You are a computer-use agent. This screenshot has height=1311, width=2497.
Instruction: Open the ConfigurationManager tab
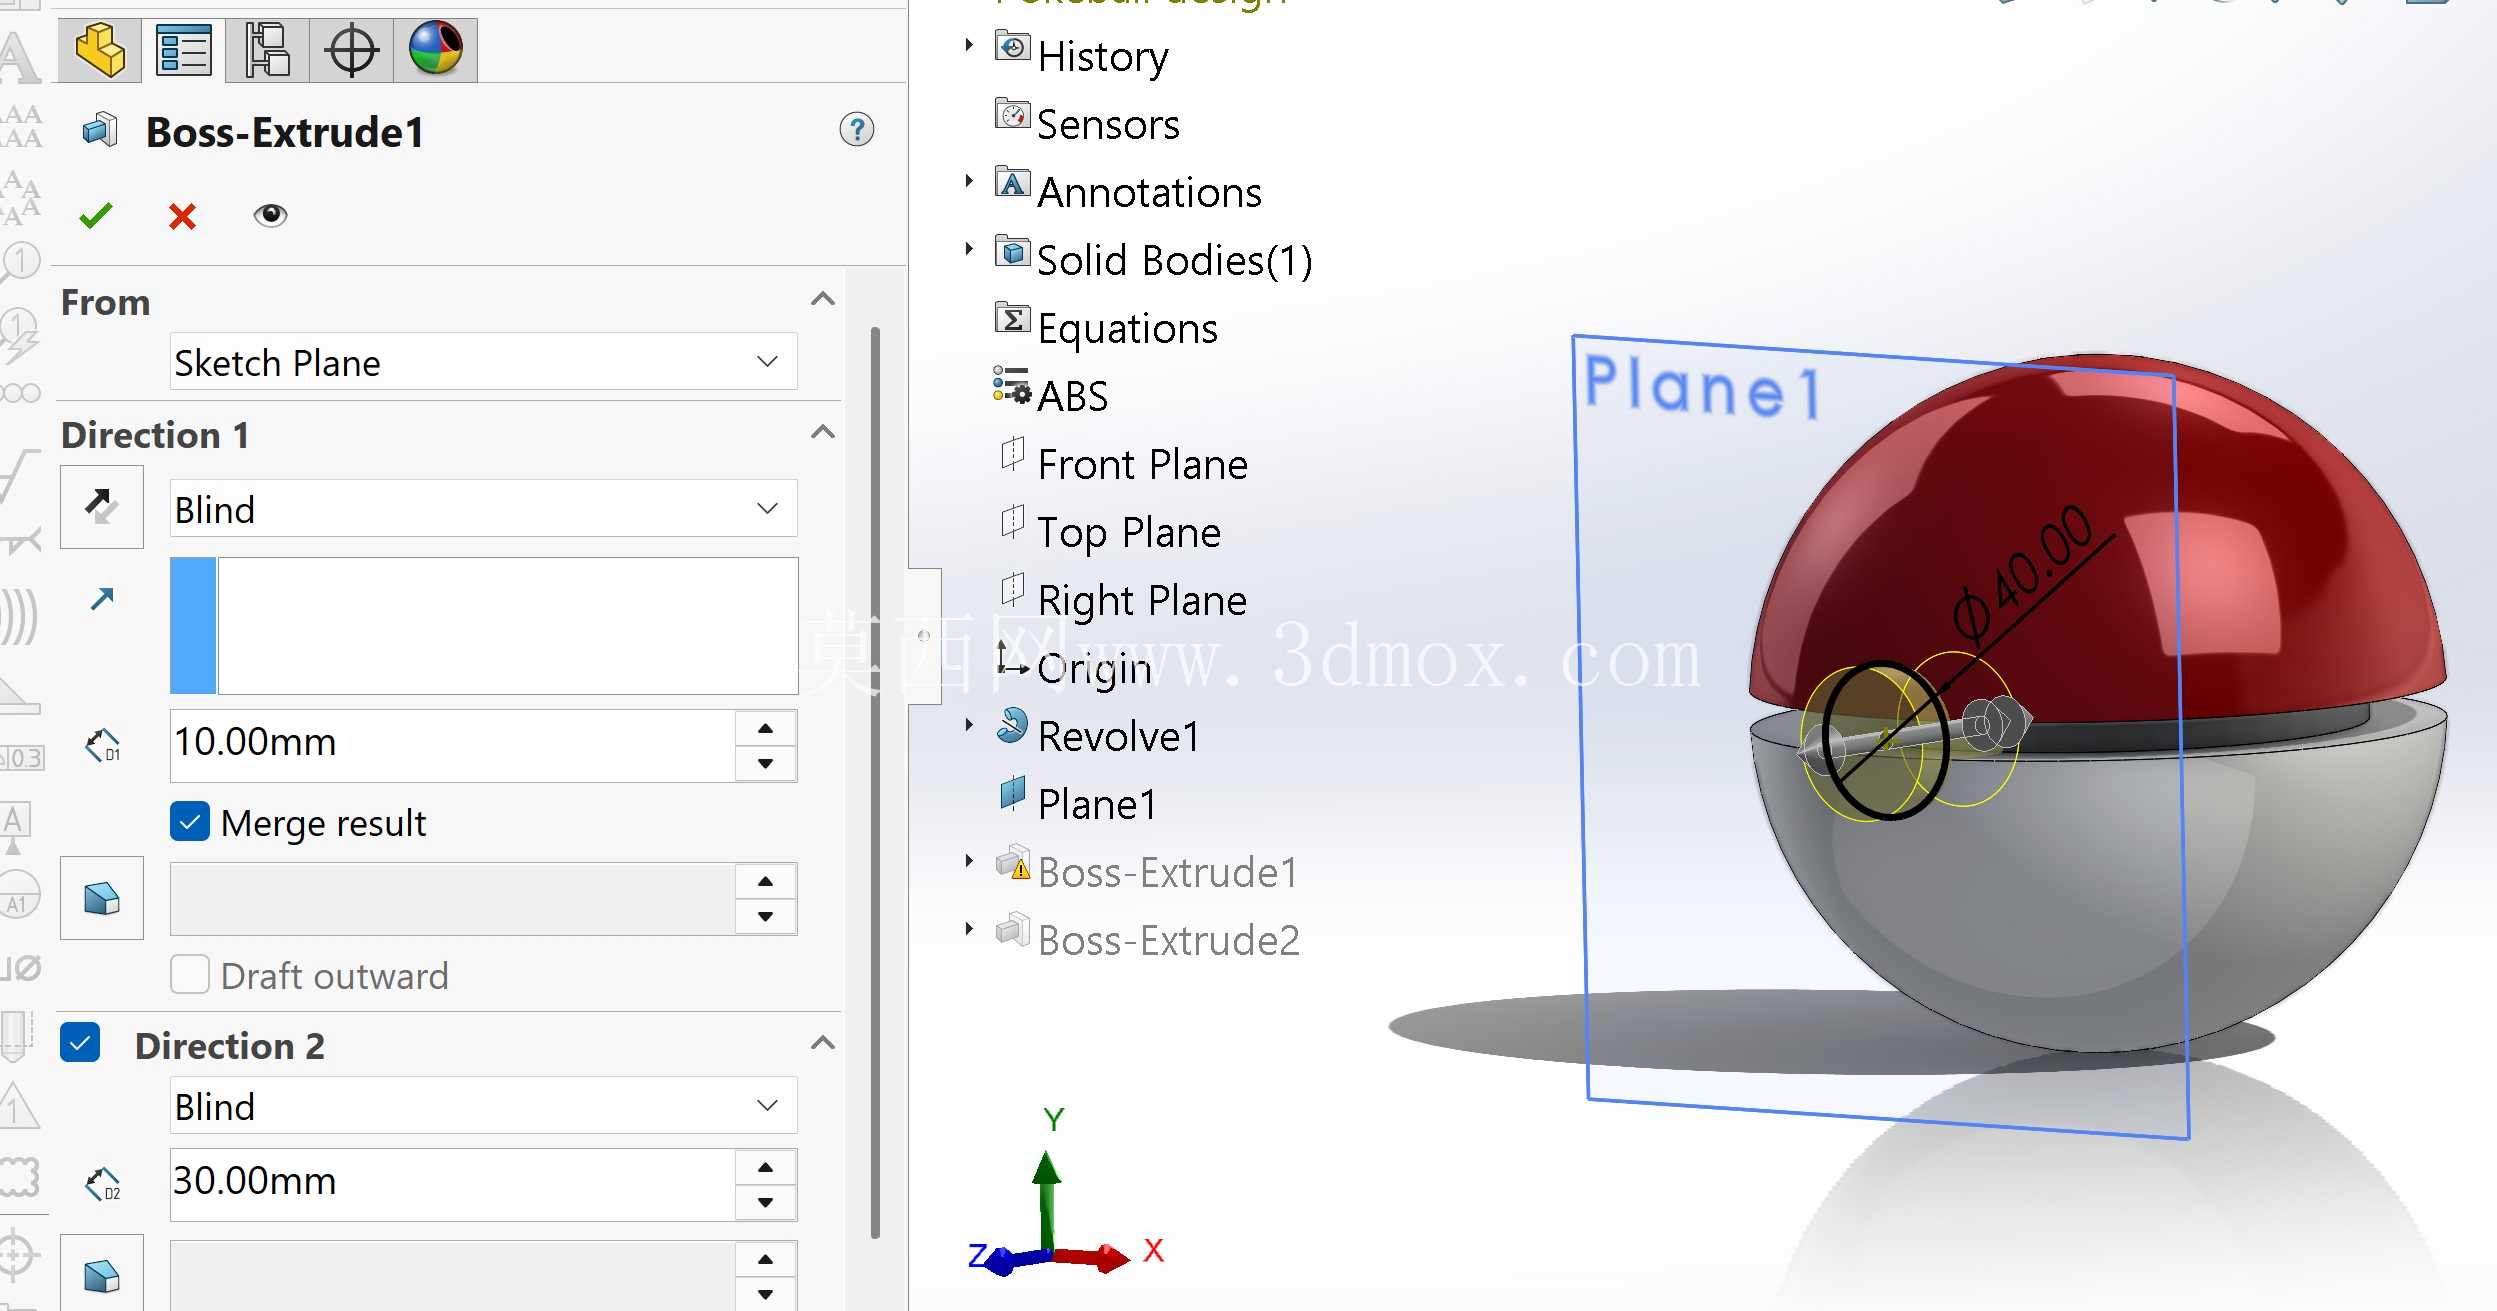tap(267, 50)
